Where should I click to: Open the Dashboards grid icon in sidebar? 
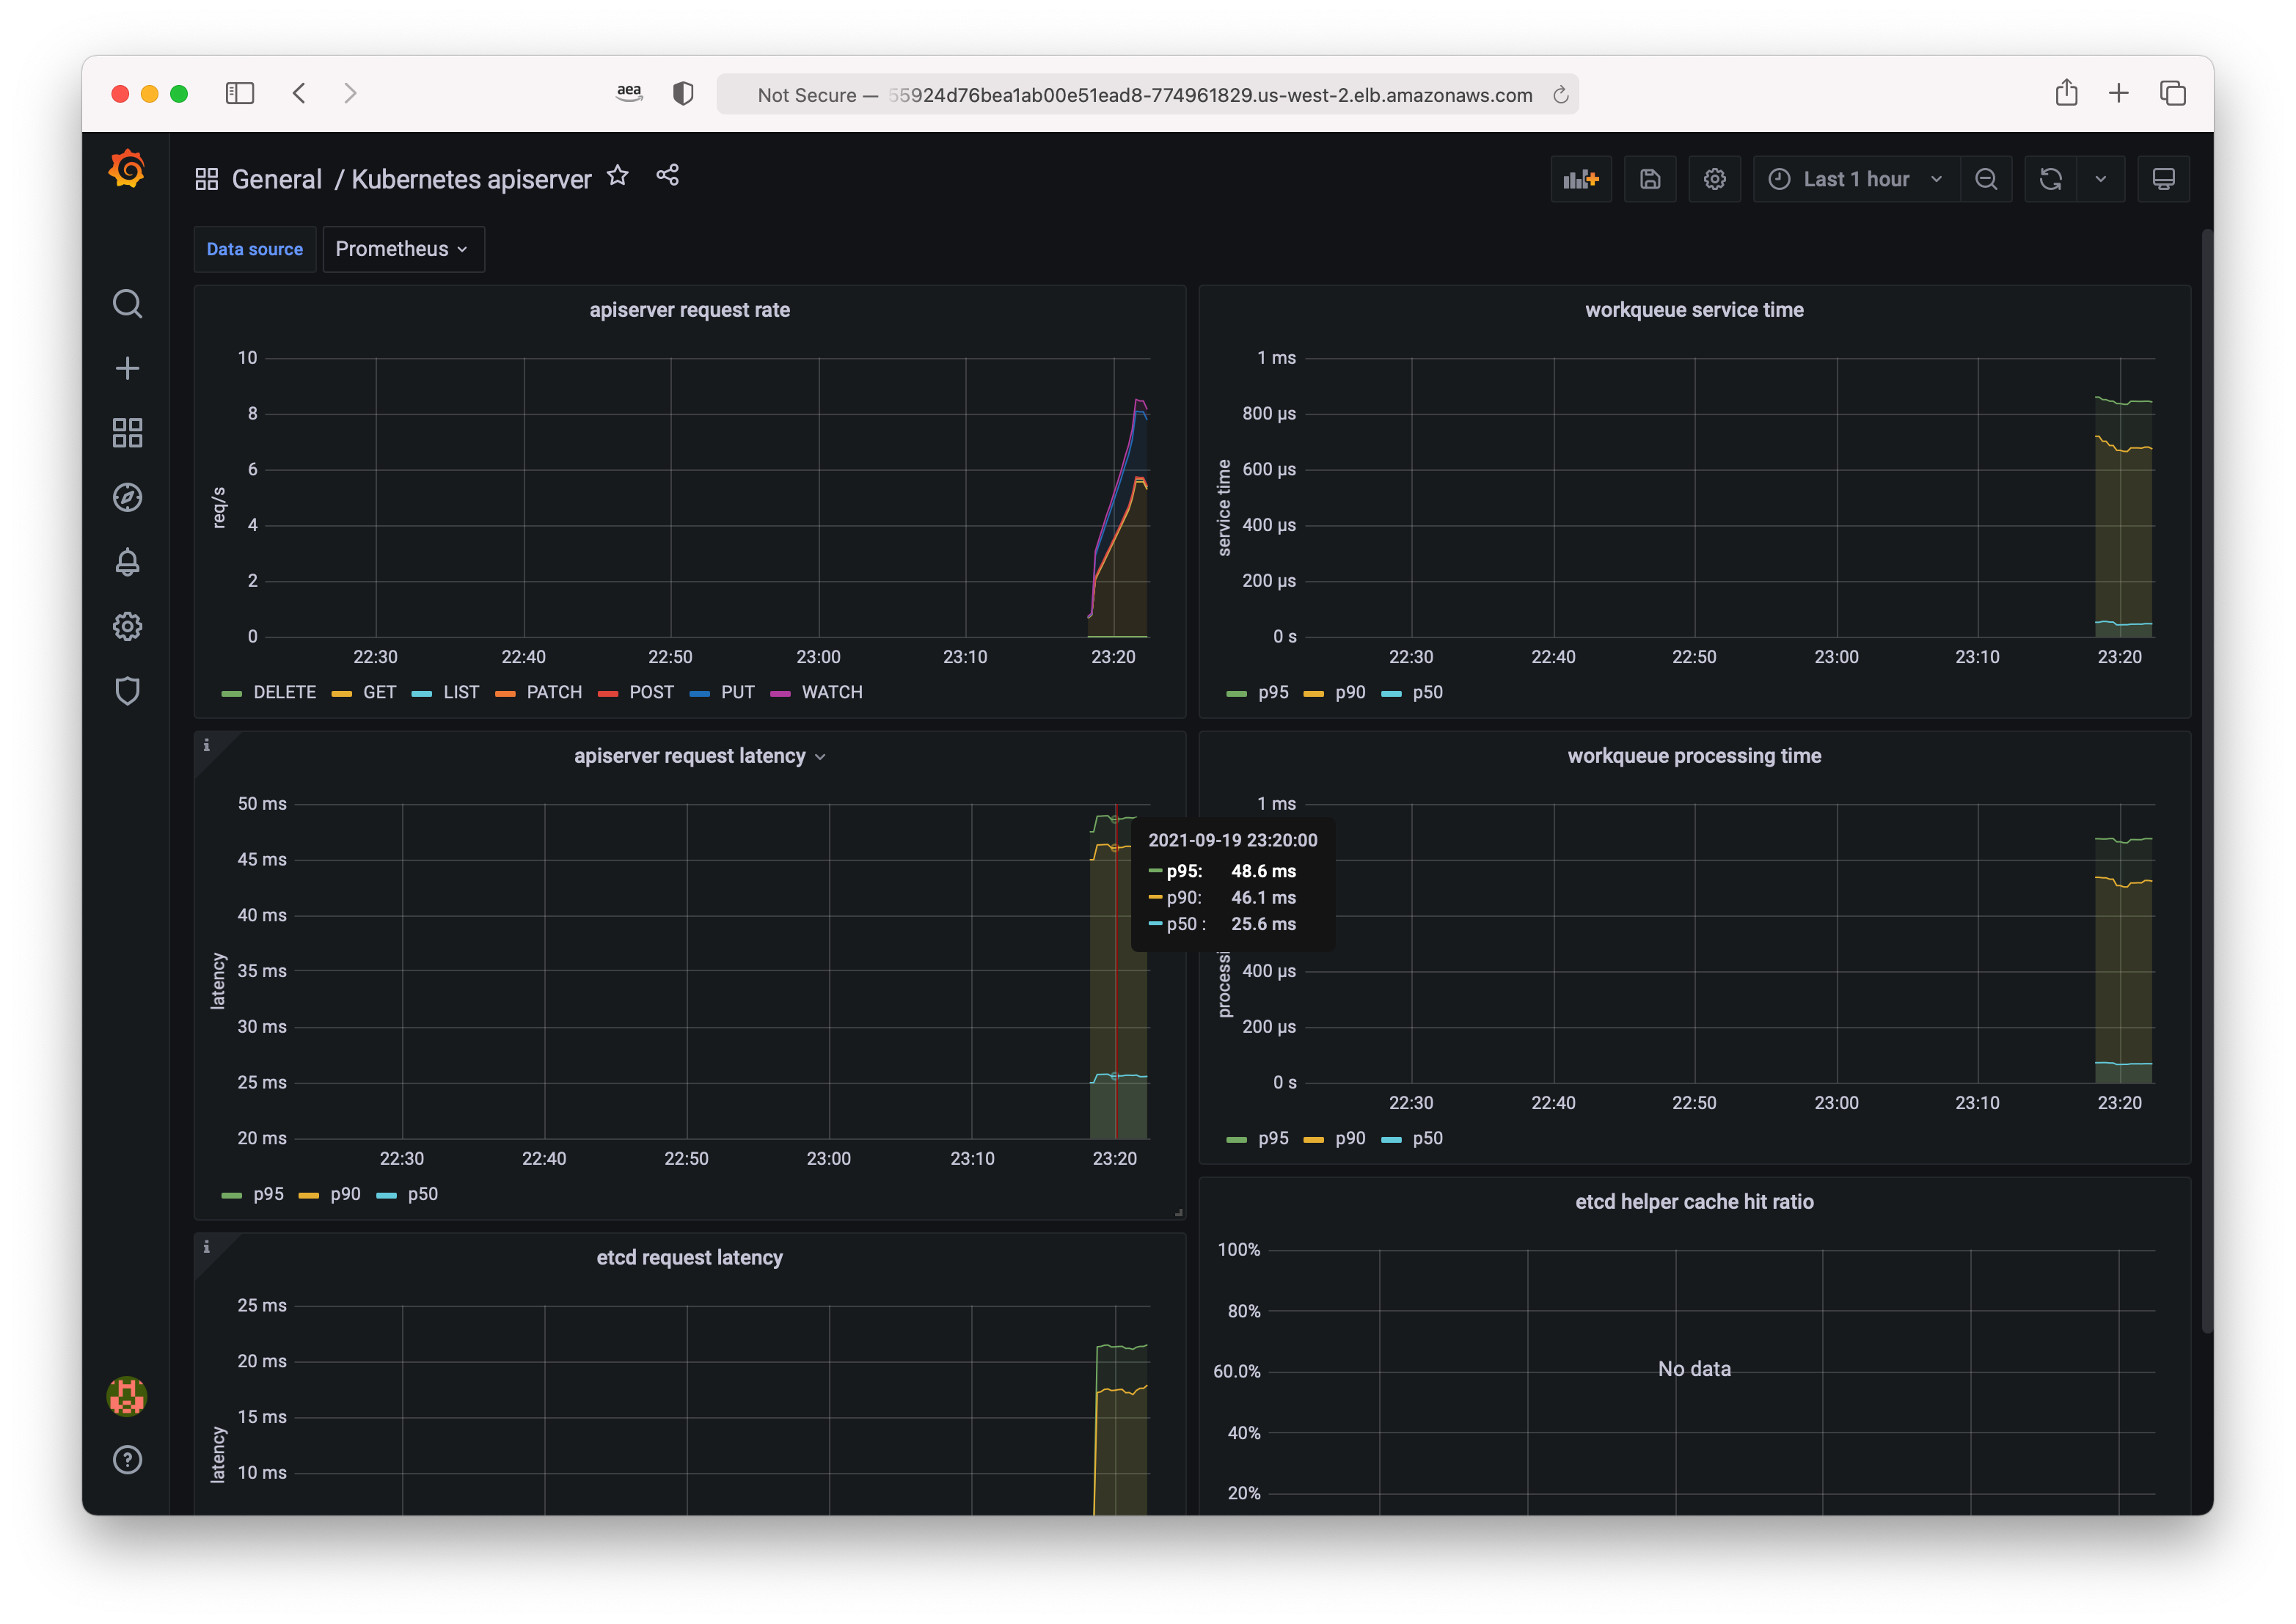coord(127,433)
